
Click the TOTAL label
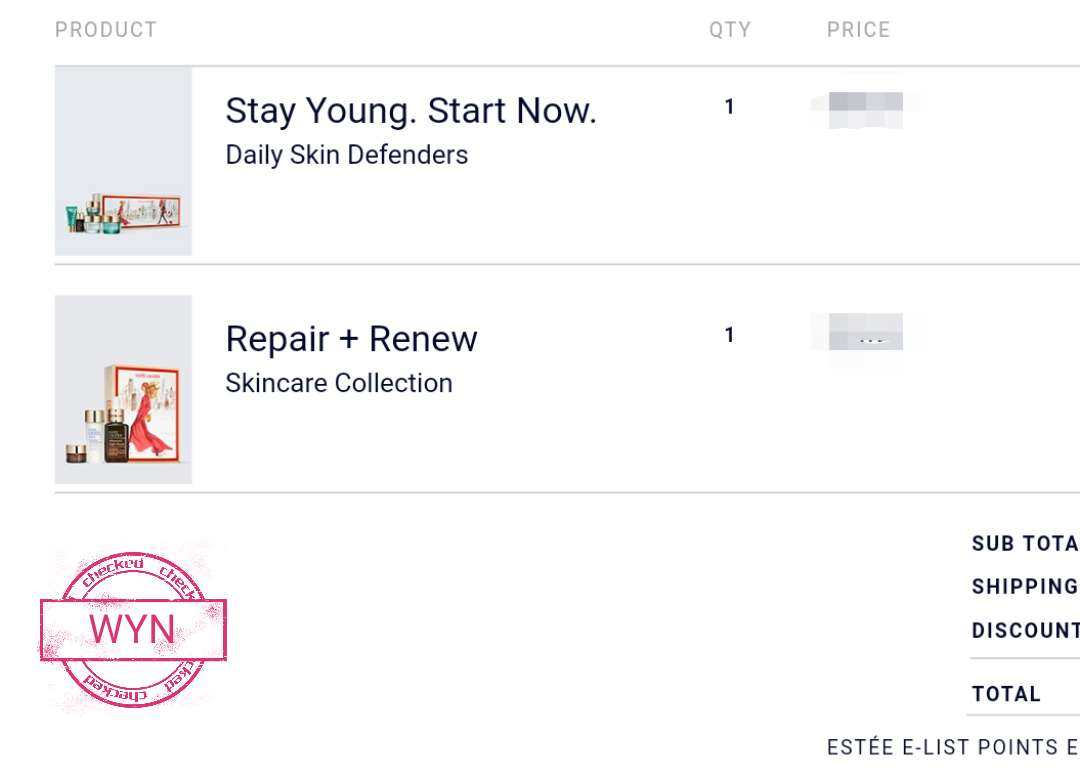coord(1006,694)
